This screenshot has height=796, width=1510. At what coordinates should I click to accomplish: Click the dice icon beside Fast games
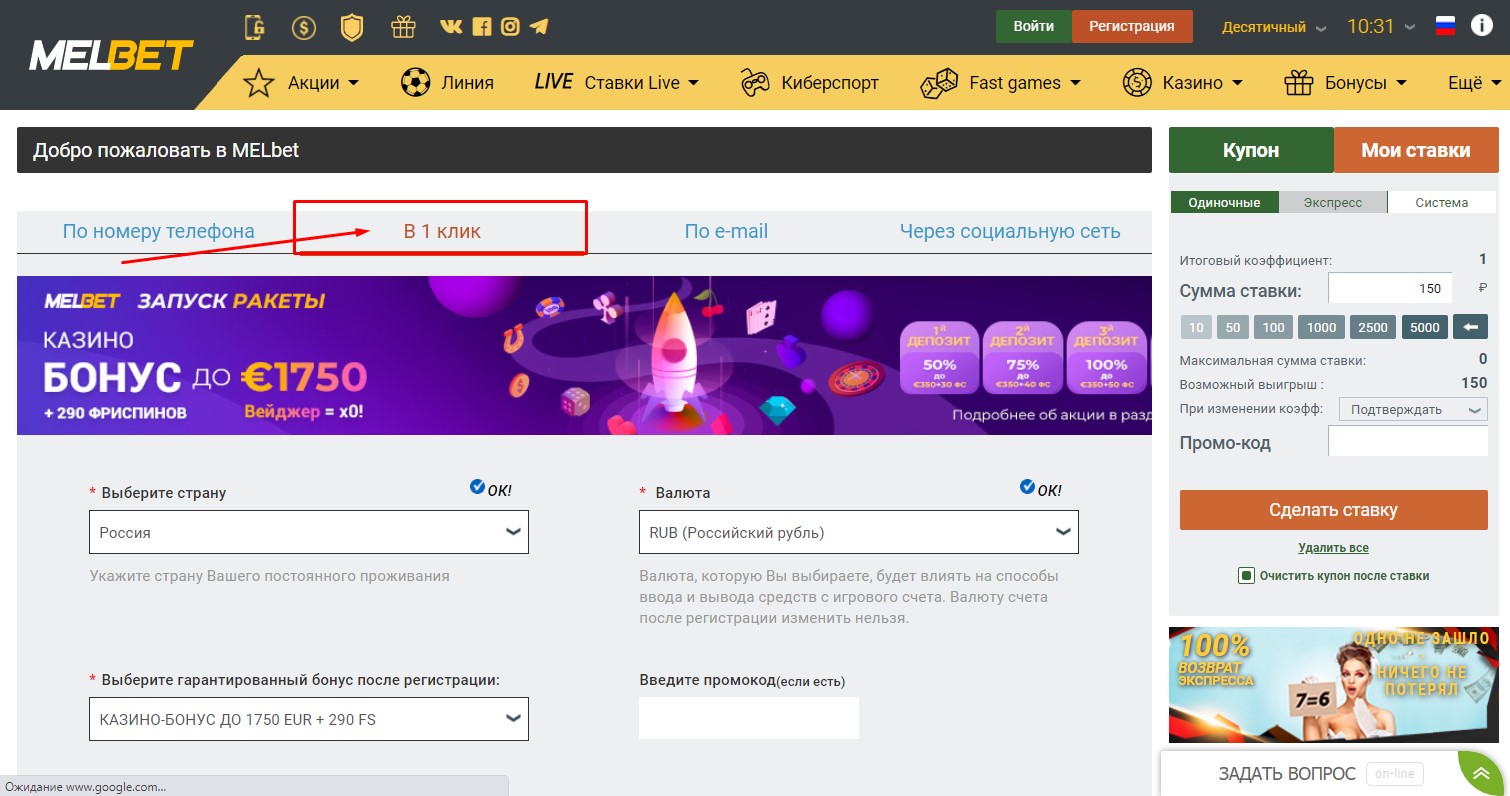click(x=940, y=83)
